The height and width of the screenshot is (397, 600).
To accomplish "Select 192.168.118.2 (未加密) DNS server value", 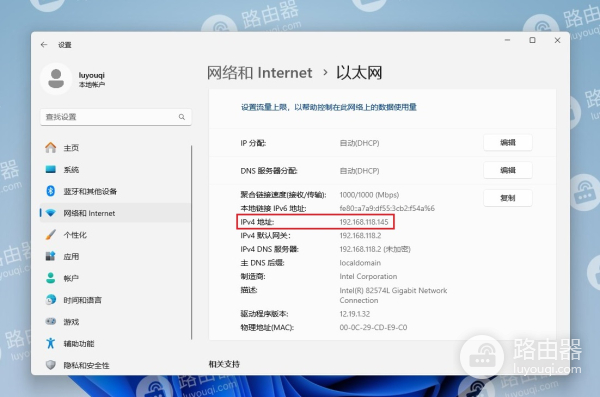I will [x=375, y=249].
